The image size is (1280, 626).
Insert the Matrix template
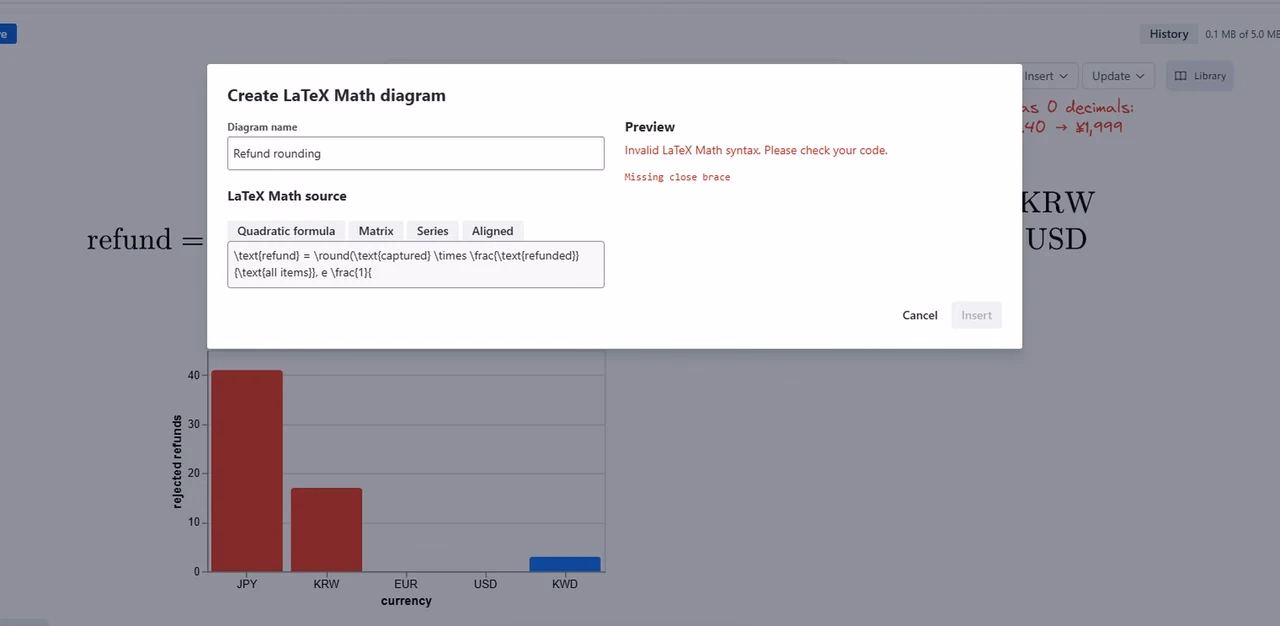click(x=376, y=231)
